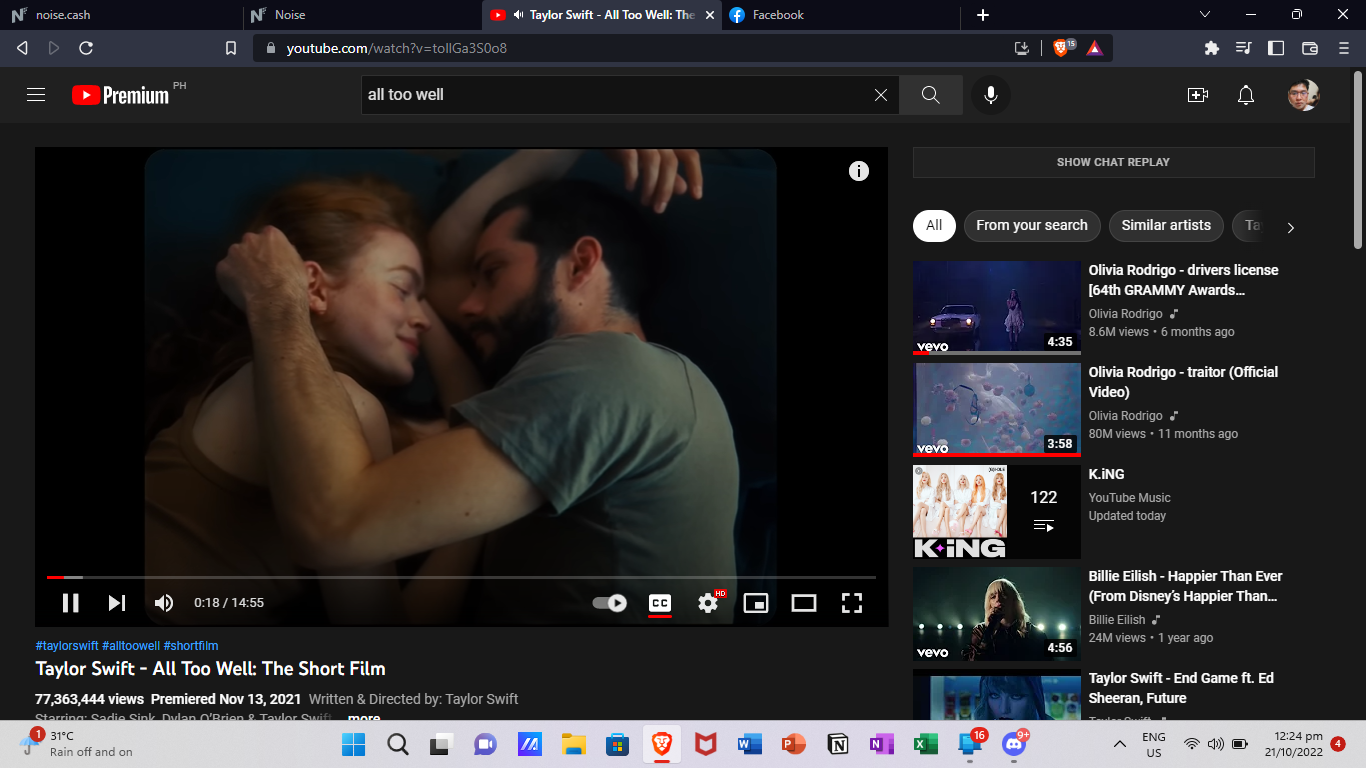Reload the current page

coord(86,48)
